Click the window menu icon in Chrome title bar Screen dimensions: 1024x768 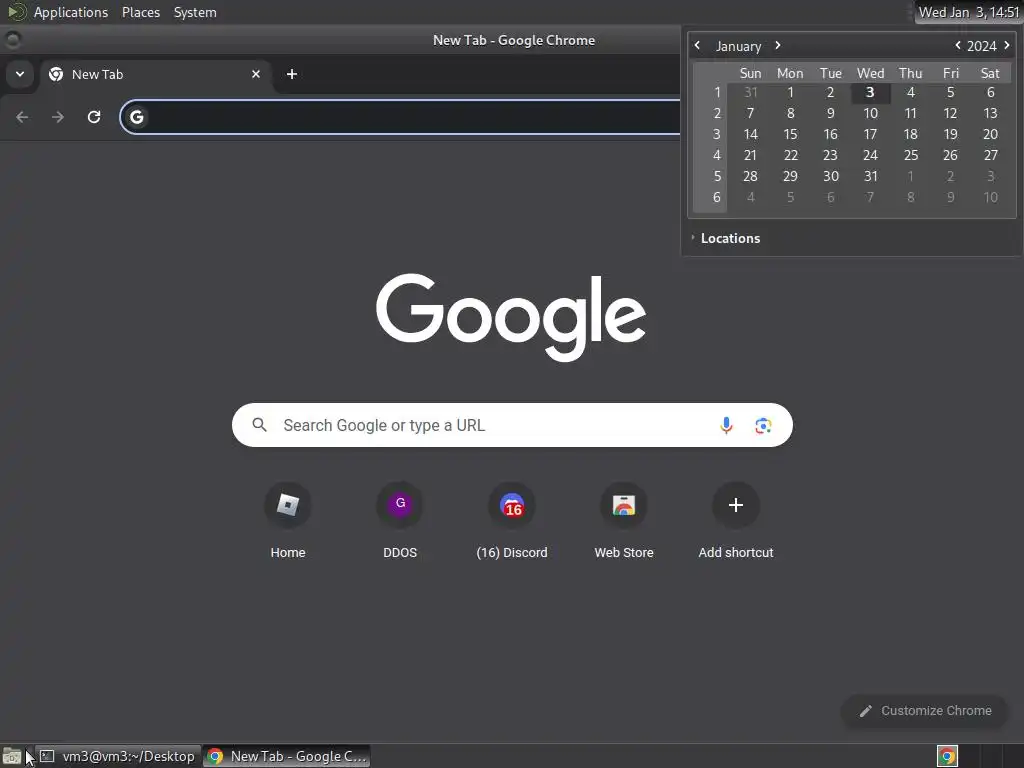[12, 40]
